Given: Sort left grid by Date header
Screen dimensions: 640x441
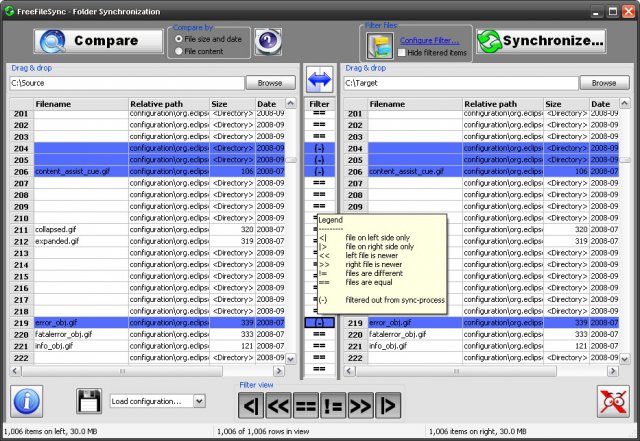Looking at the screenshot, I should pyautogui.click(x=270, y=104).
